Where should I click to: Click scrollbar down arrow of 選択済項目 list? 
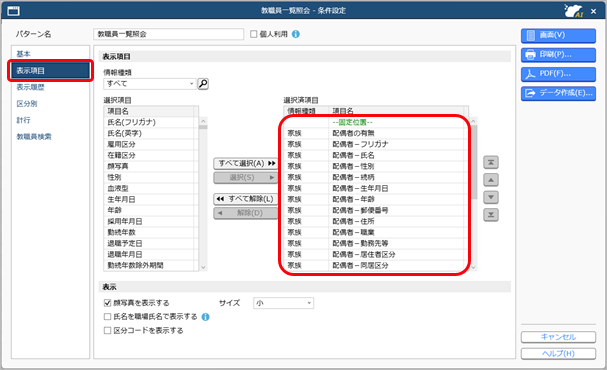[473, 267]
